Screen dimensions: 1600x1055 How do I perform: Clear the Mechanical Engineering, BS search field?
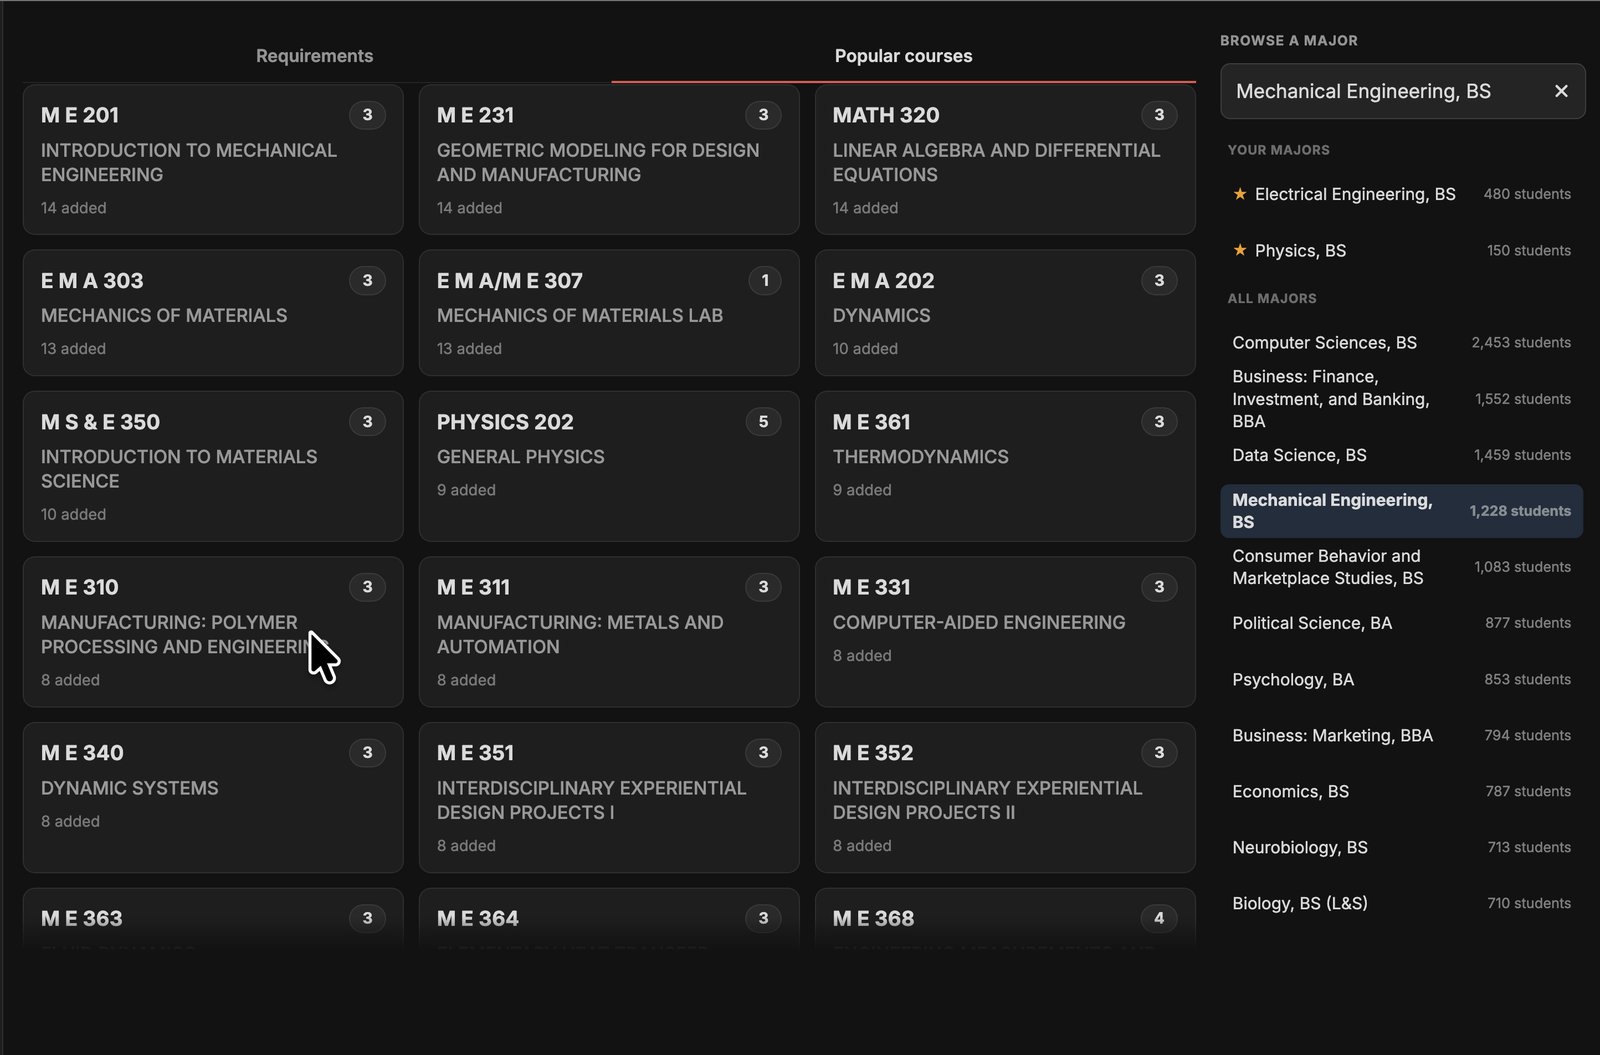click(1561, 91)
